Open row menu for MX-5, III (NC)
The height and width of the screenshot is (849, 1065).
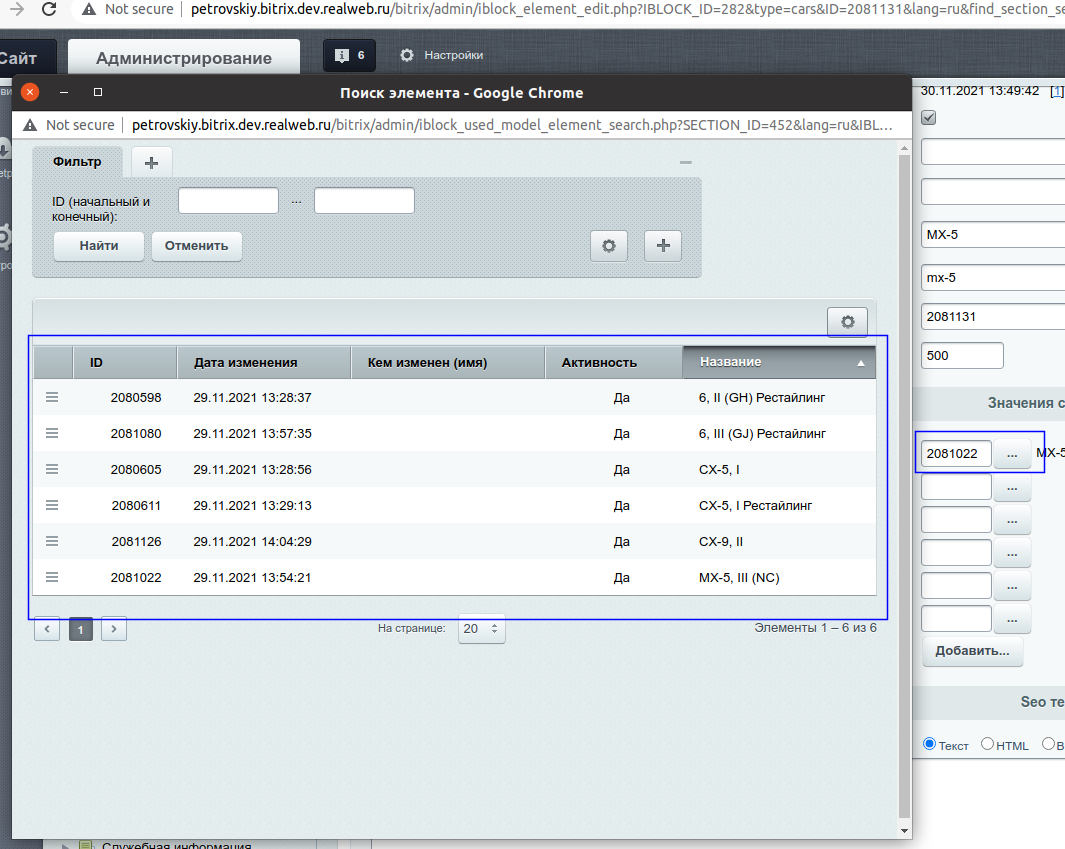52,577
